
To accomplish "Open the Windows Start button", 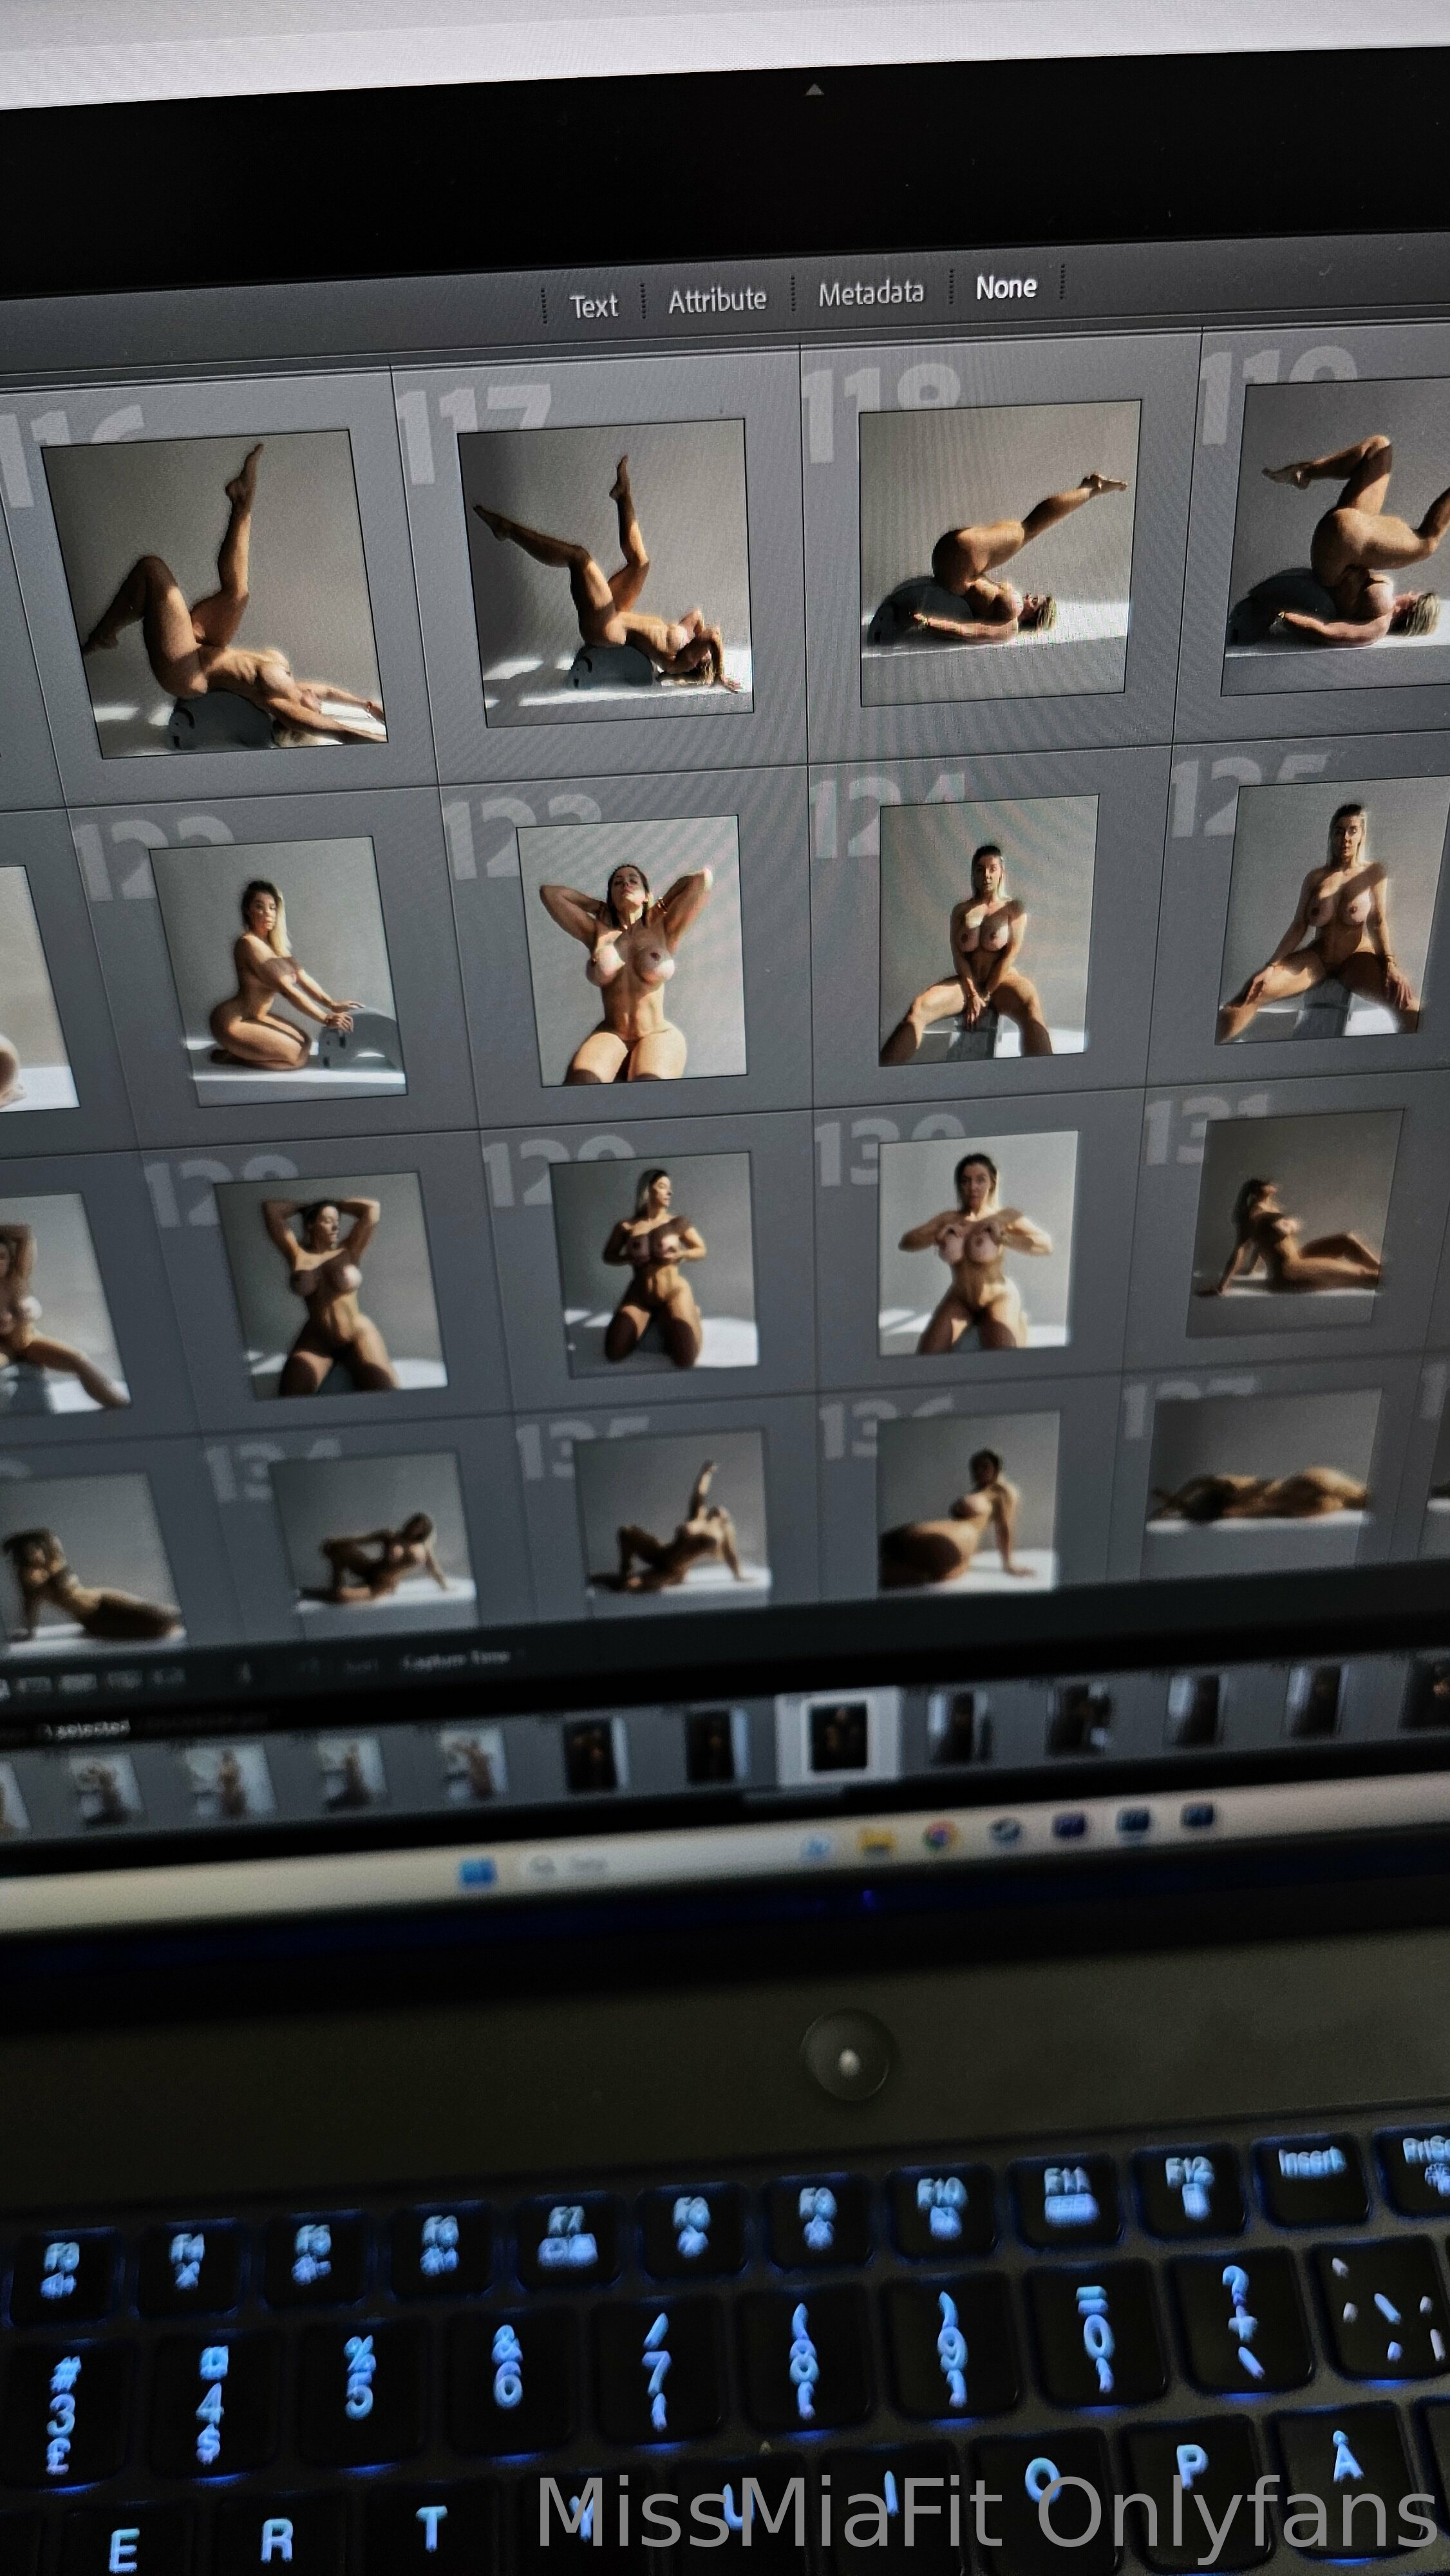I will point(478,1872).
